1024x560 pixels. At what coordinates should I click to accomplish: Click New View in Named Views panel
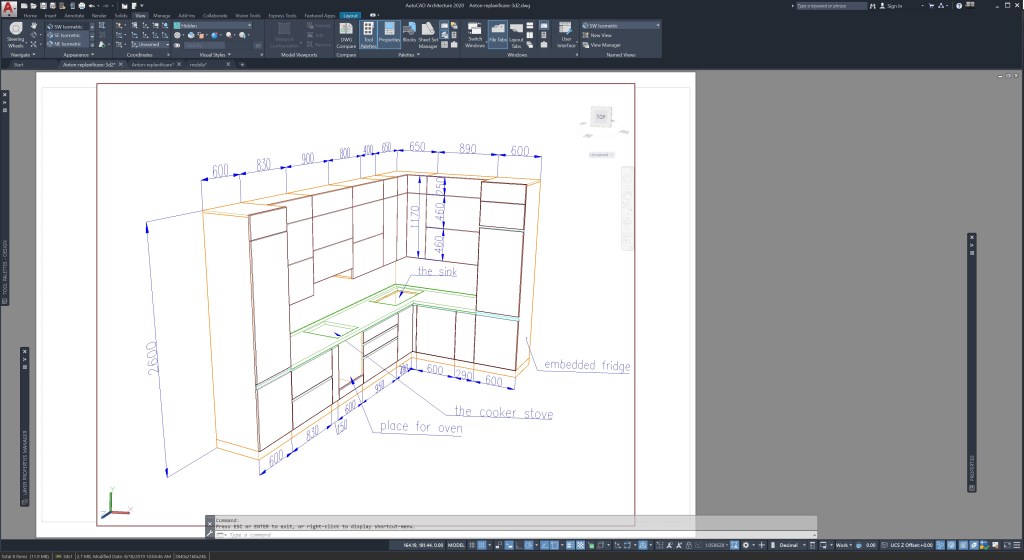click(x=603, y=35)
